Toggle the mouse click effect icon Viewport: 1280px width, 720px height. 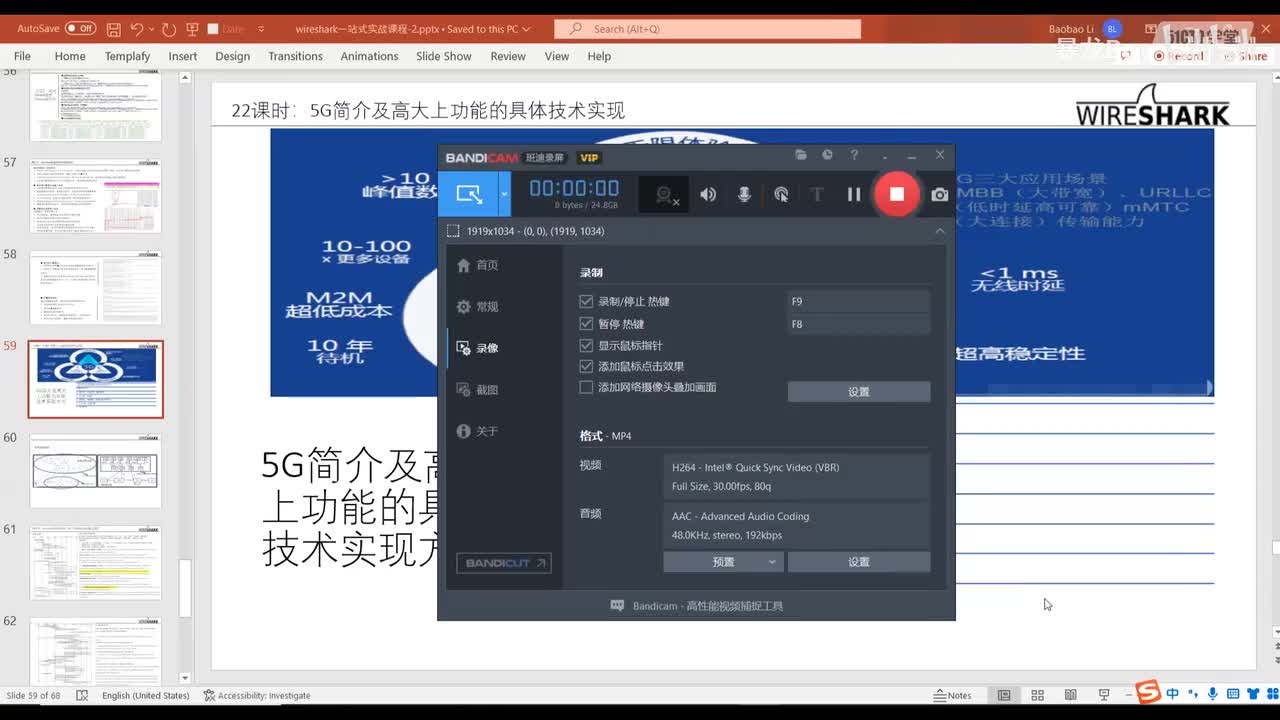781,195
